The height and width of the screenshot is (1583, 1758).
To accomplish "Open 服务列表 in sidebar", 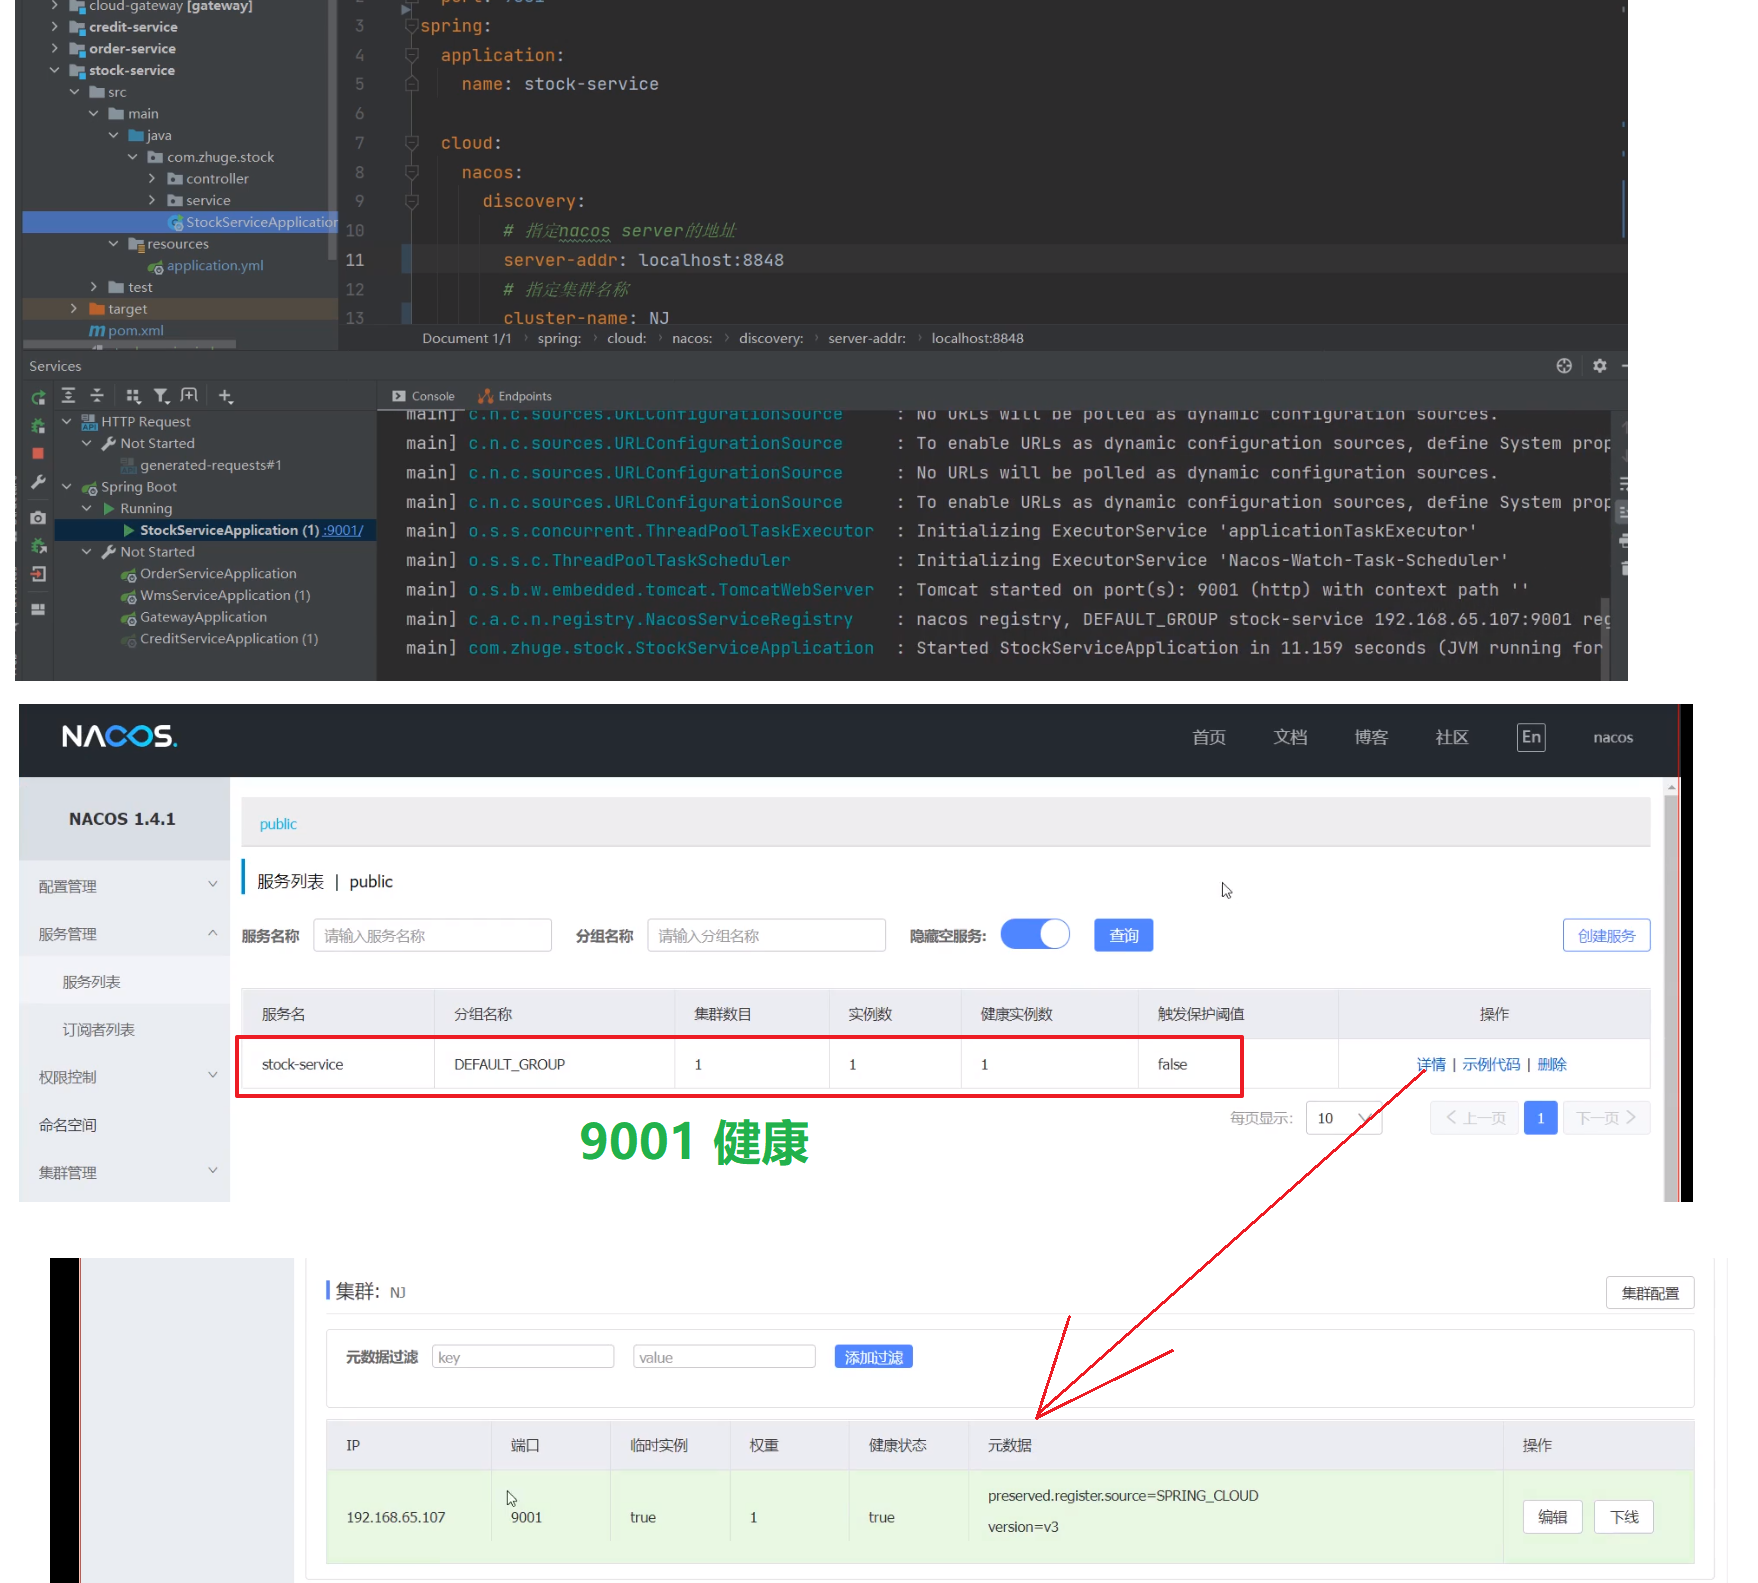I will point(92,982).
